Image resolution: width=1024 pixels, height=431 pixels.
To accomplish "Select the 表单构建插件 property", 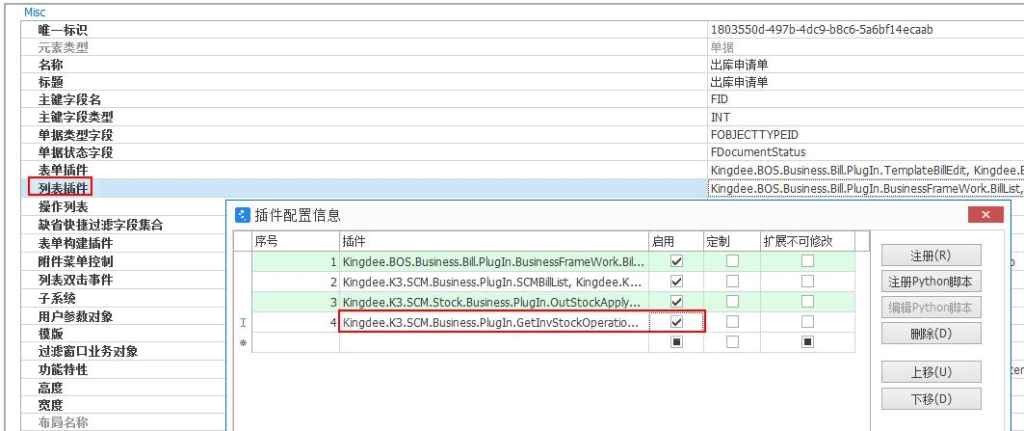I will tap(75, 244).
